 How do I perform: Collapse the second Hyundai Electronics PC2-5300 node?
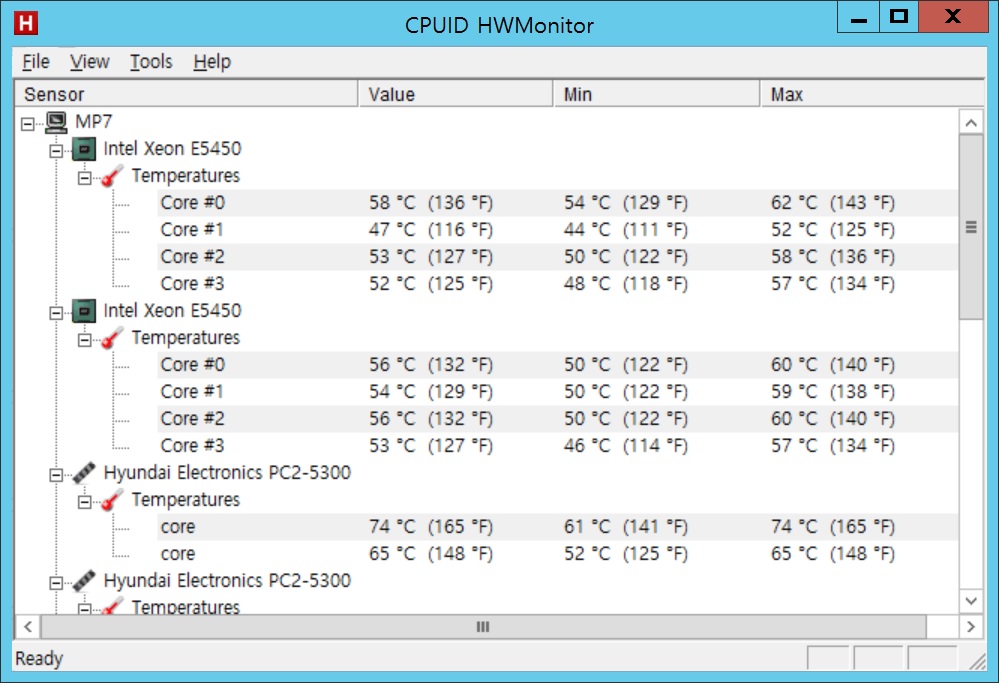click(56, 583)
